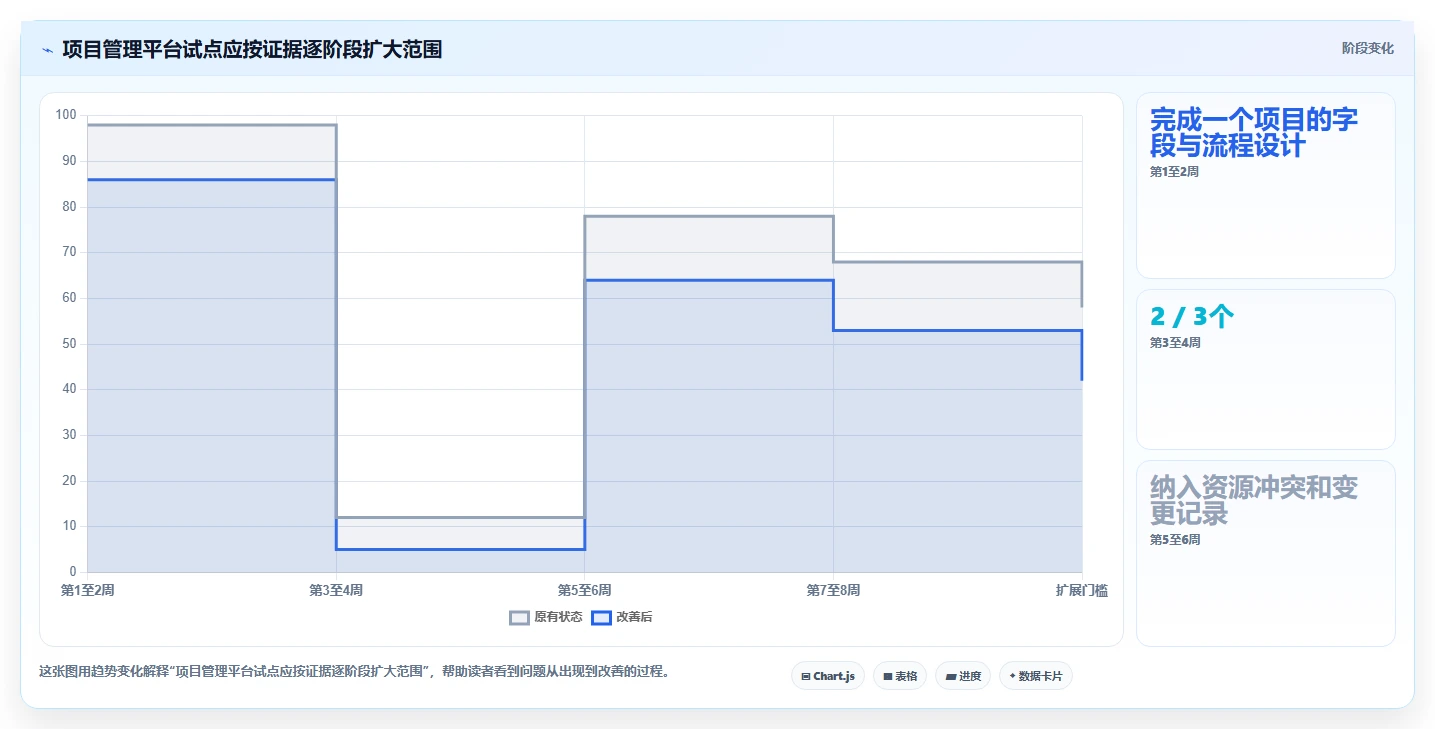Toggle the 原有状态 legend item
The height and width of the screenshot is (729, 1435).
(x=546, y=617)
